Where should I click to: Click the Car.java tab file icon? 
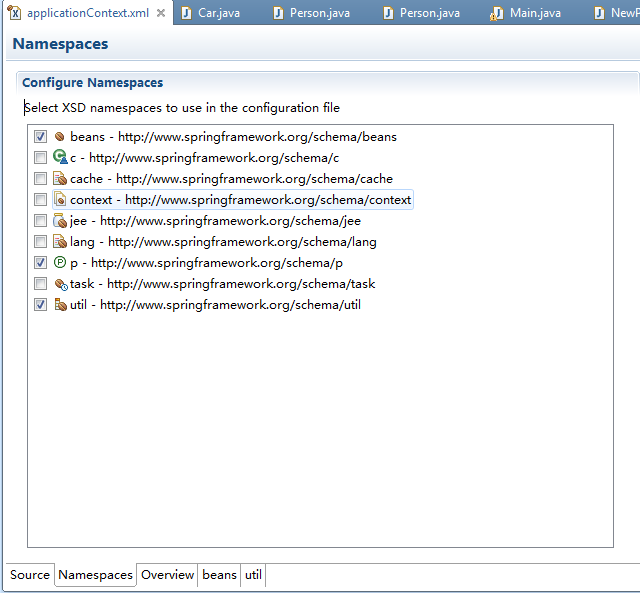coord(186,13)
